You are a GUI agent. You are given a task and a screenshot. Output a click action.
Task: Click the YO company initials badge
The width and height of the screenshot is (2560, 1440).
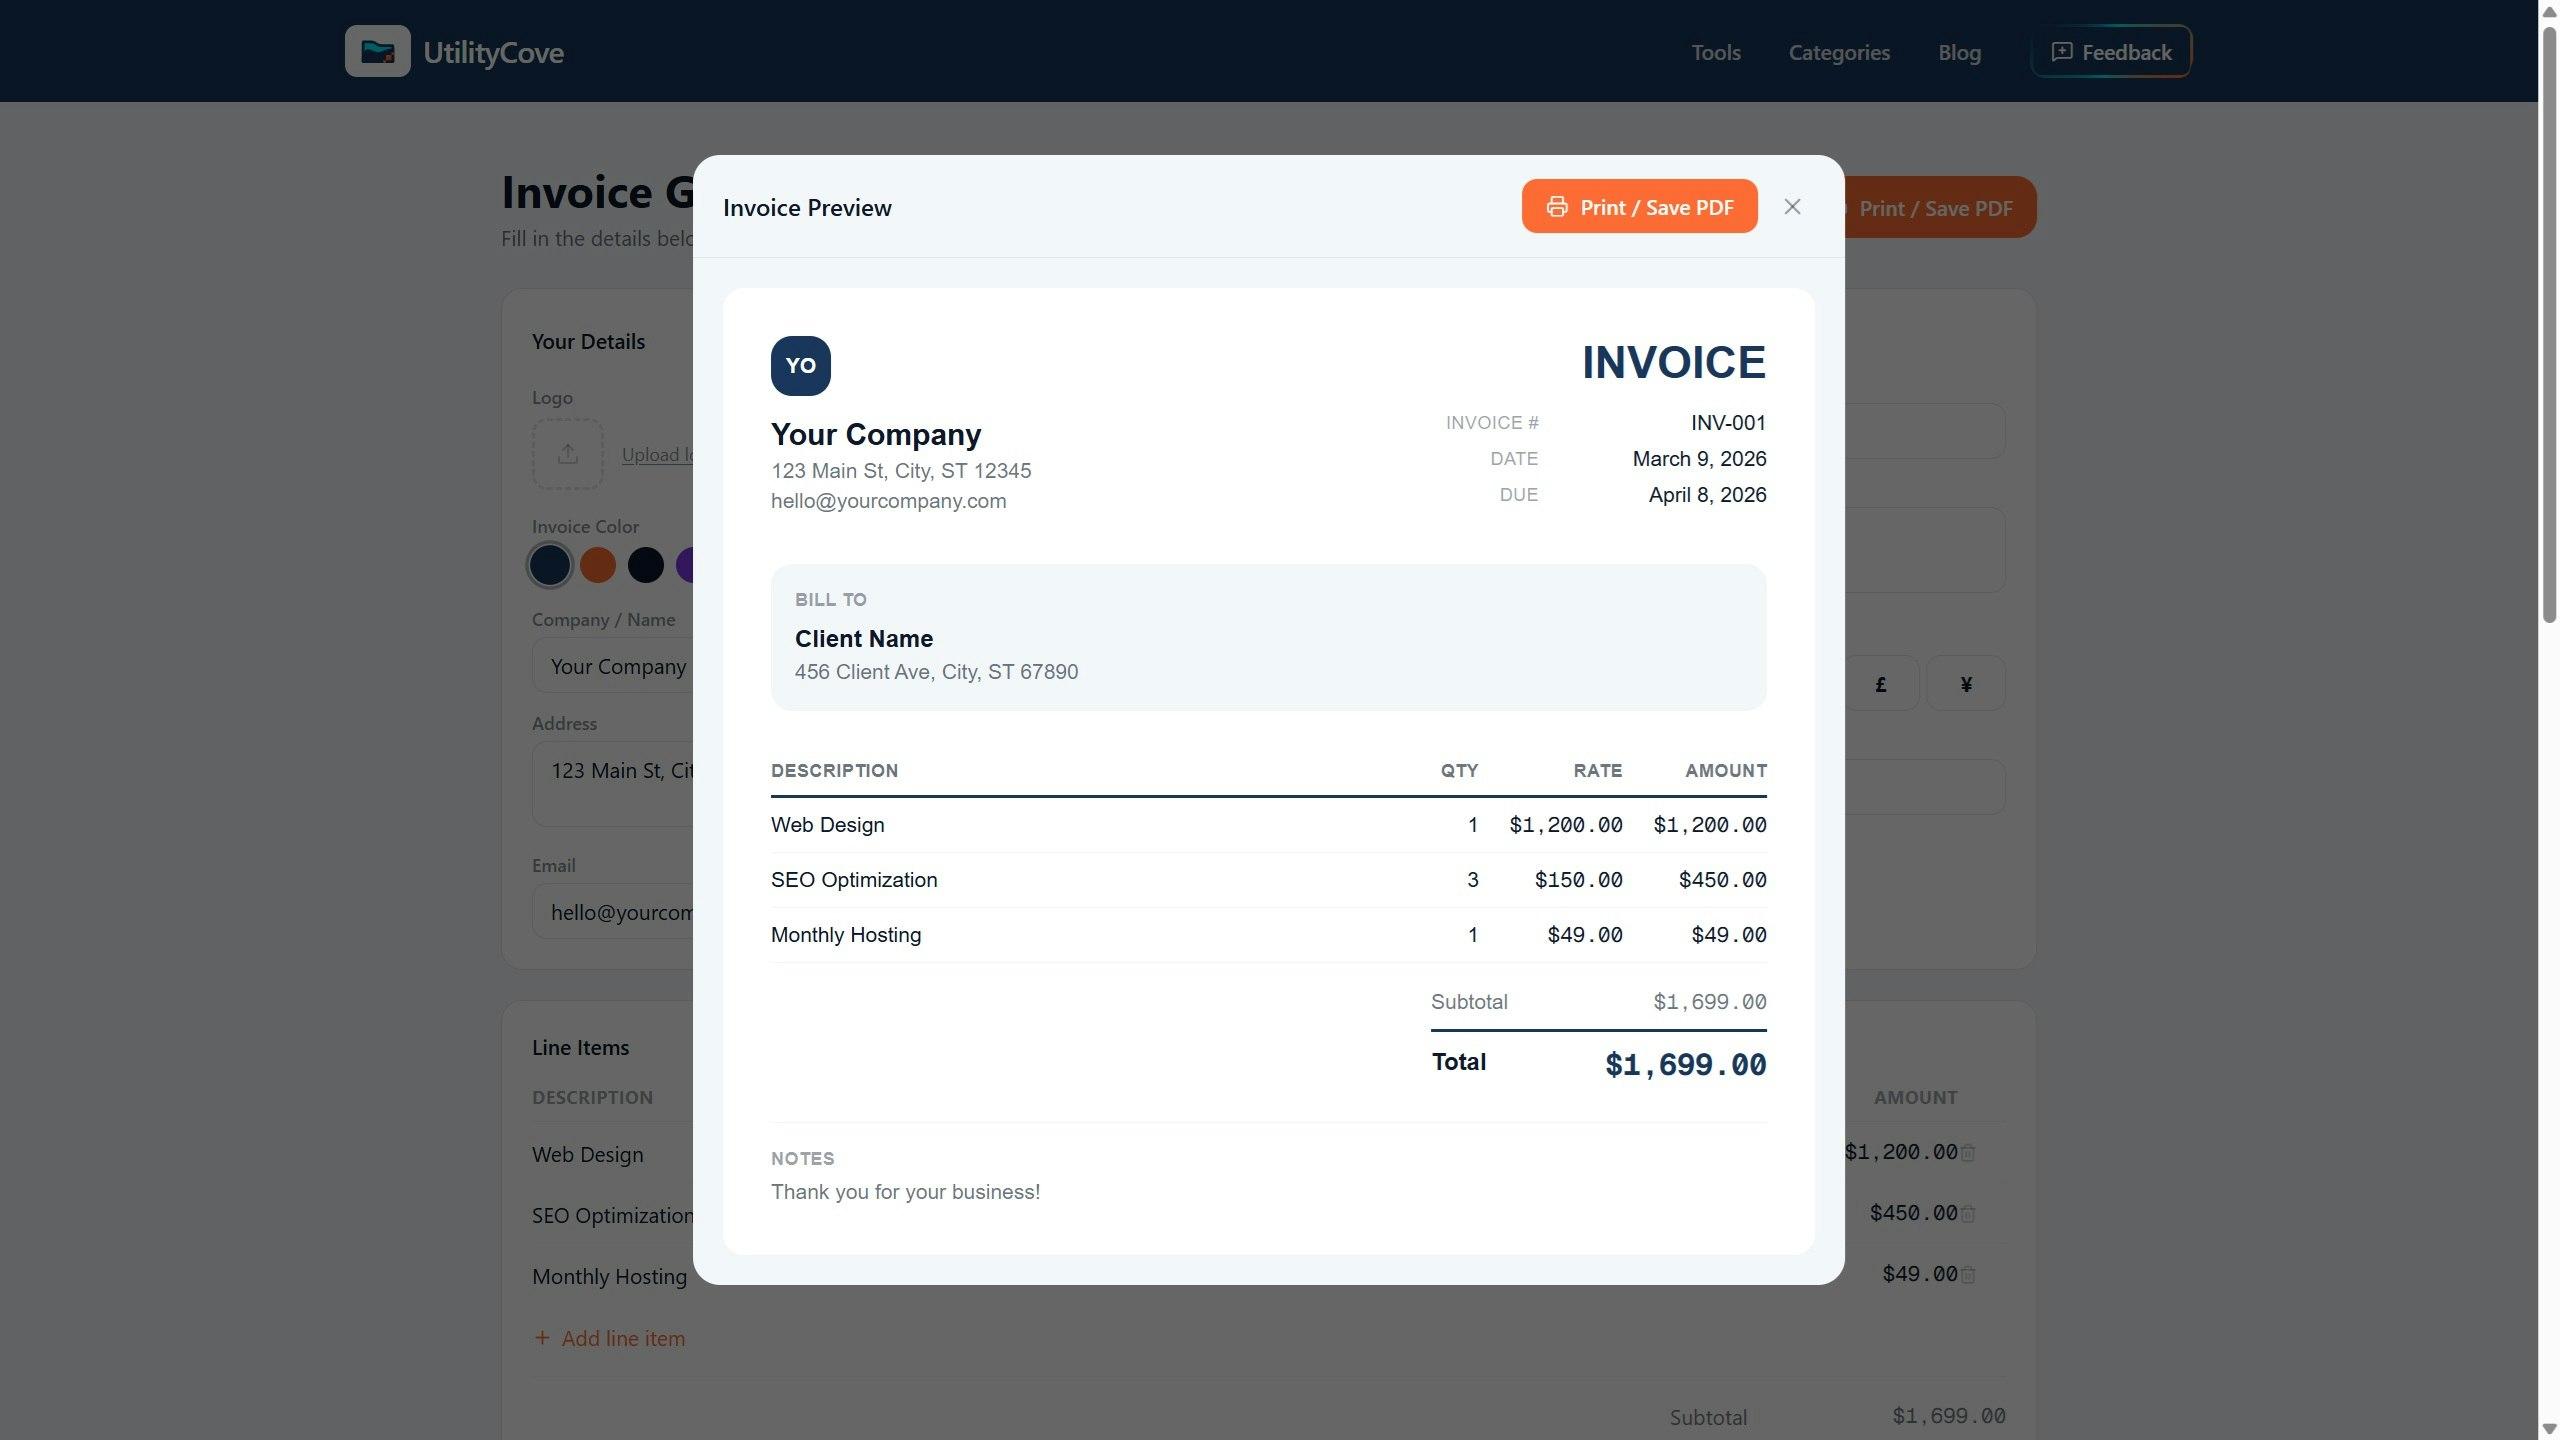click(800, 366)
